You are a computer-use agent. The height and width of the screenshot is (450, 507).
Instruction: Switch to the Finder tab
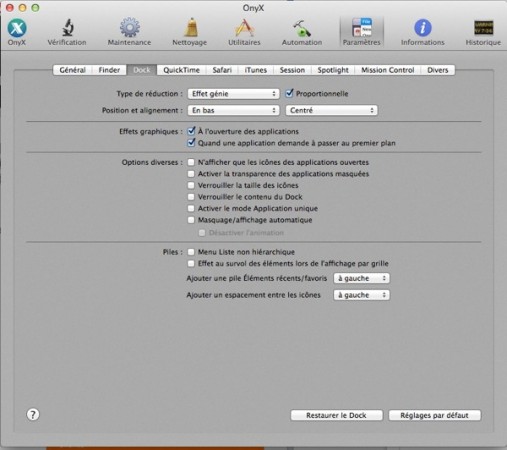coord(109,70)
